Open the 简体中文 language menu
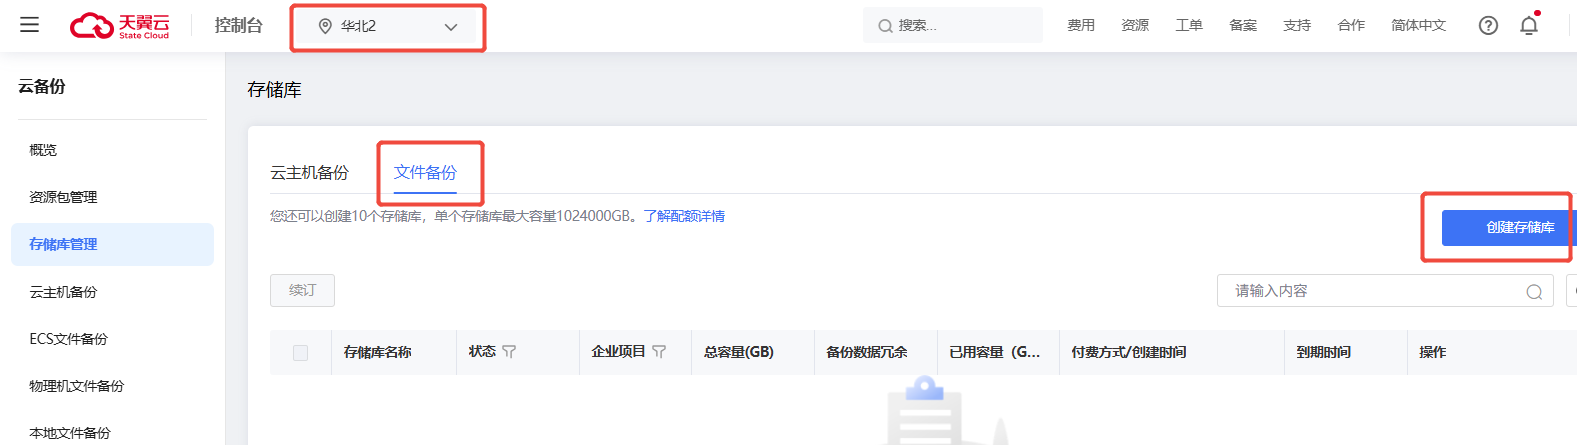The width and height of the screenshot is (1577, 445). click(1418, 26)
